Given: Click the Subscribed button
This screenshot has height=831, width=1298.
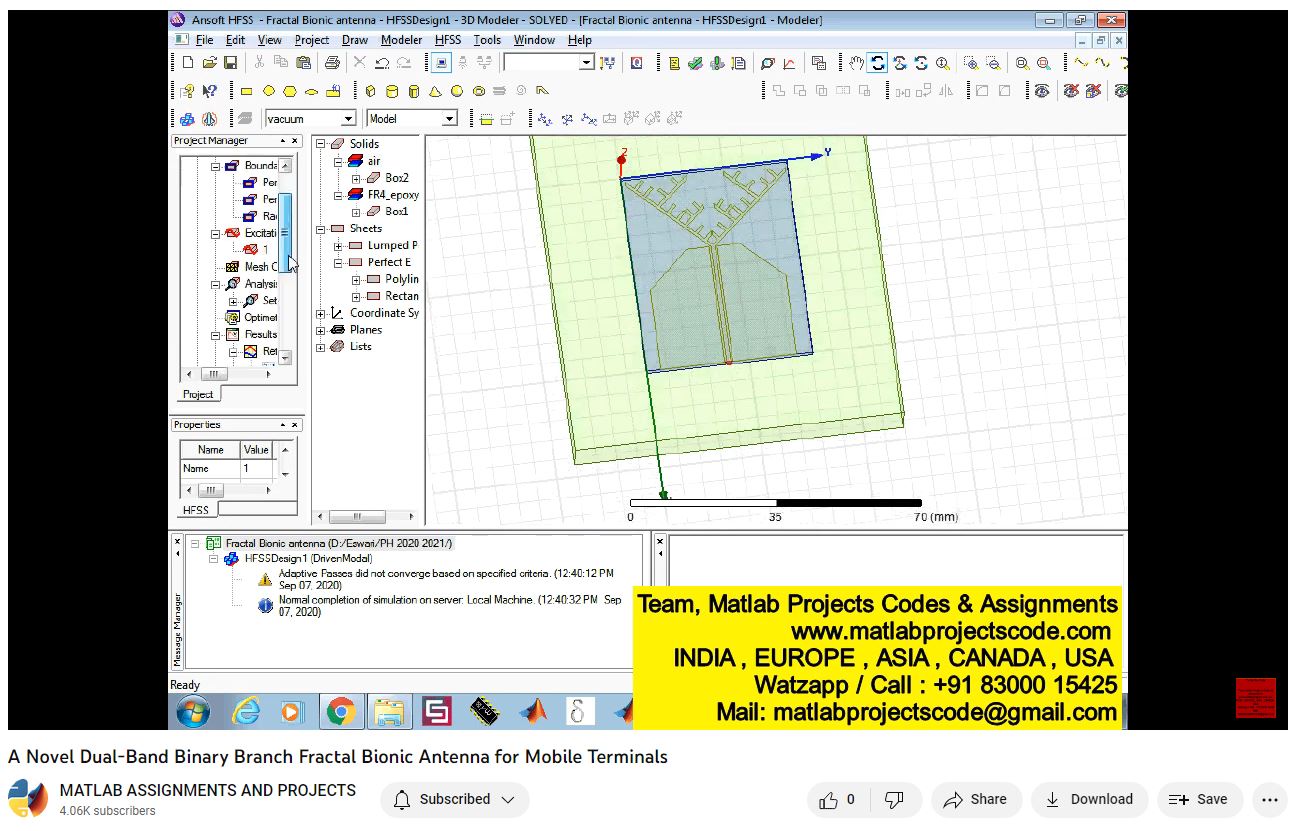Looking at the screenshot, I should point(455,799).
